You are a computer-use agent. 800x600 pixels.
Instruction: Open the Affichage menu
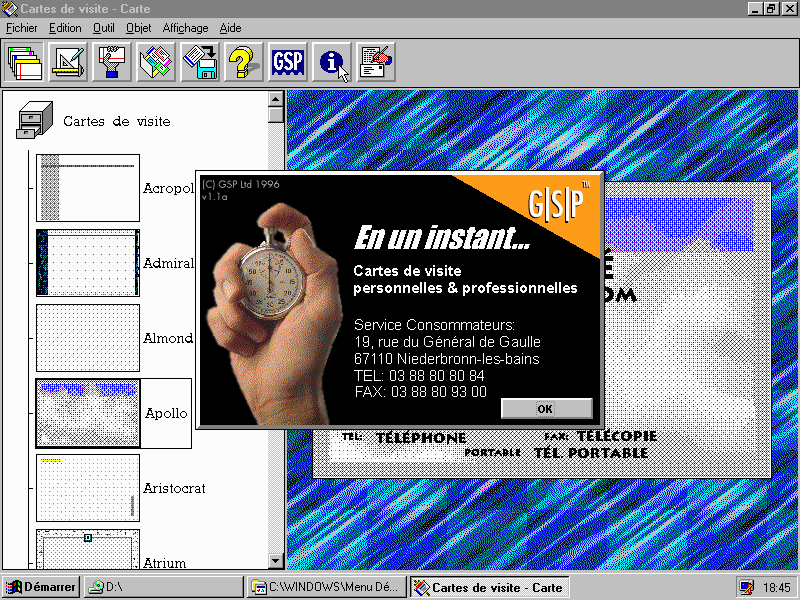tap(185, 28)
